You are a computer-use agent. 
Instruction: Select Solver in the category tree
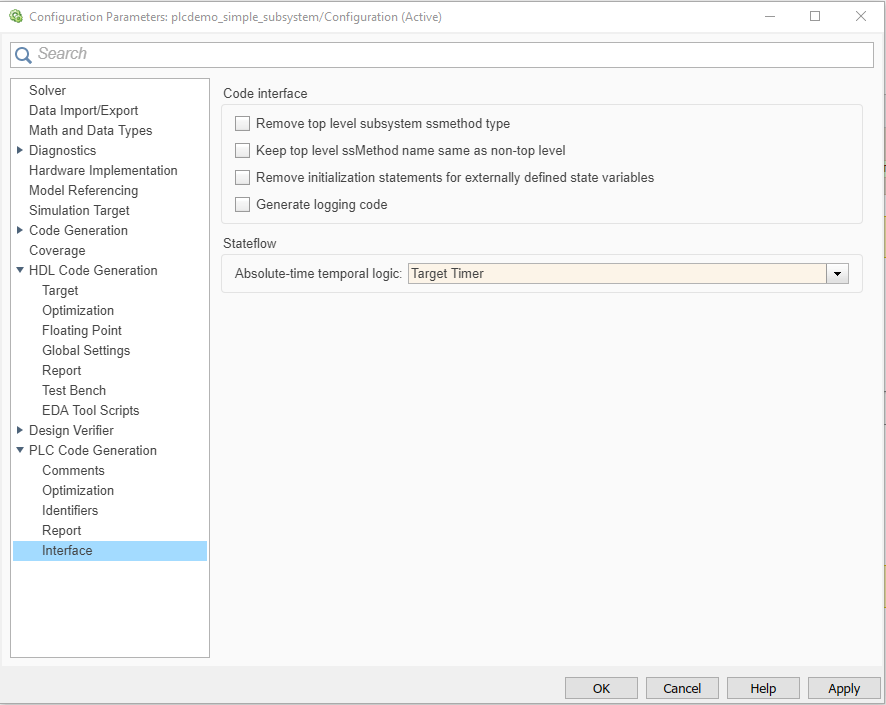tap(48, 91)
